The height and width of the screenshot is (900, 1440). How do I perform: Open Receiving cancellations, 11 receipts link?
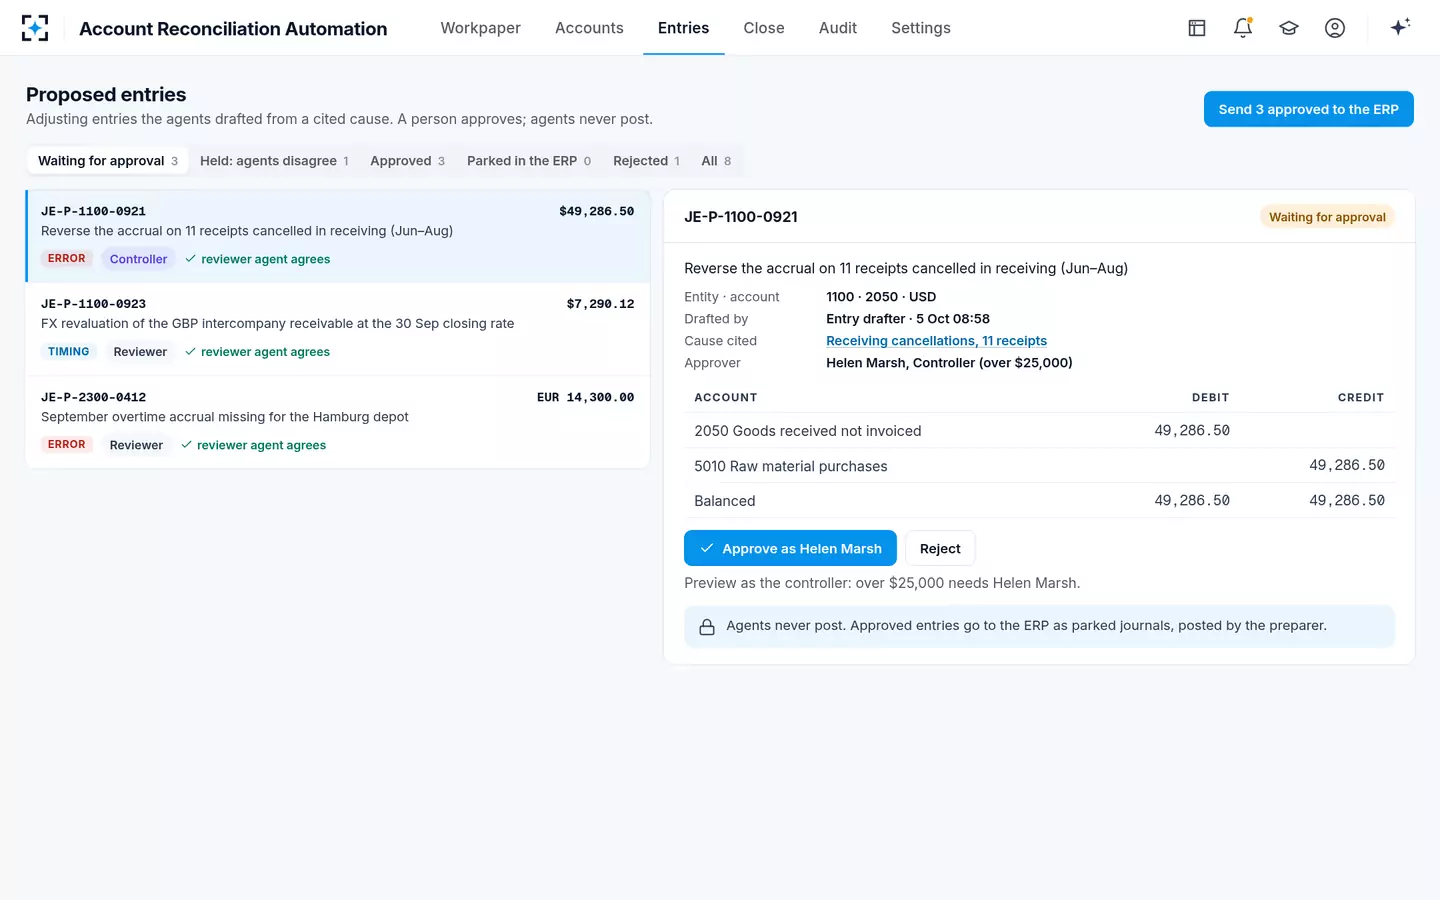[936, 341]
